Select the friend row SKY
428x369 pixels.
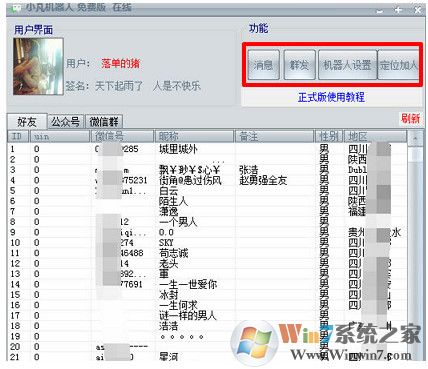[x=208, y=243]
